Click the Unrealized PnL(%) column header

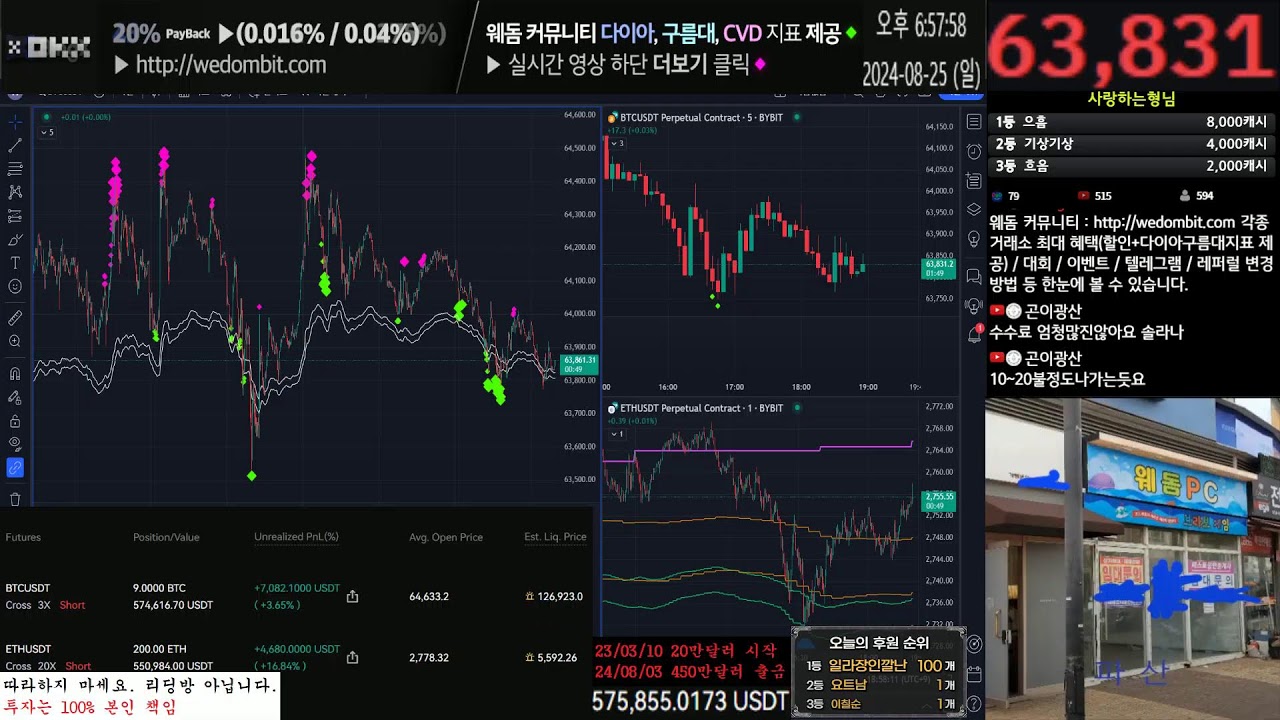coord(296,537)
